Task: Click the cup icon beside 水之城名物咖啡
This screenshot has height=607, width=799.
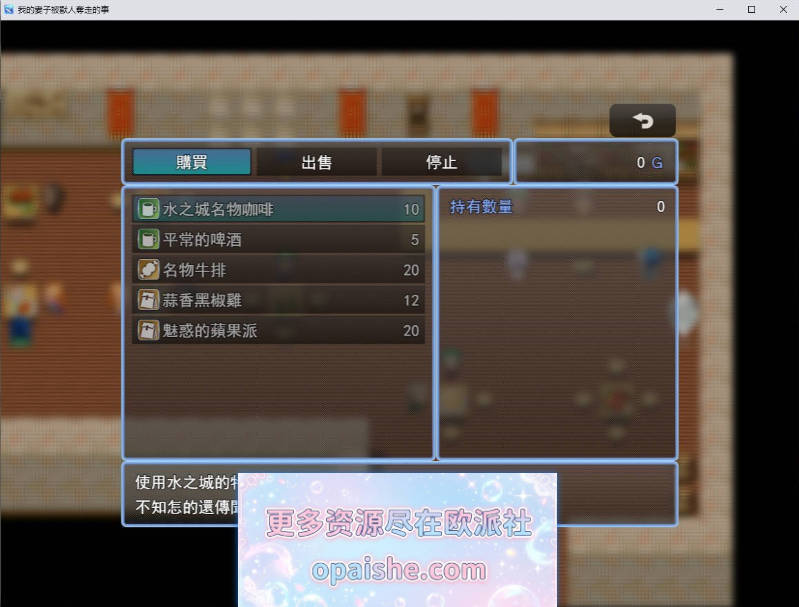Action: 148,209
